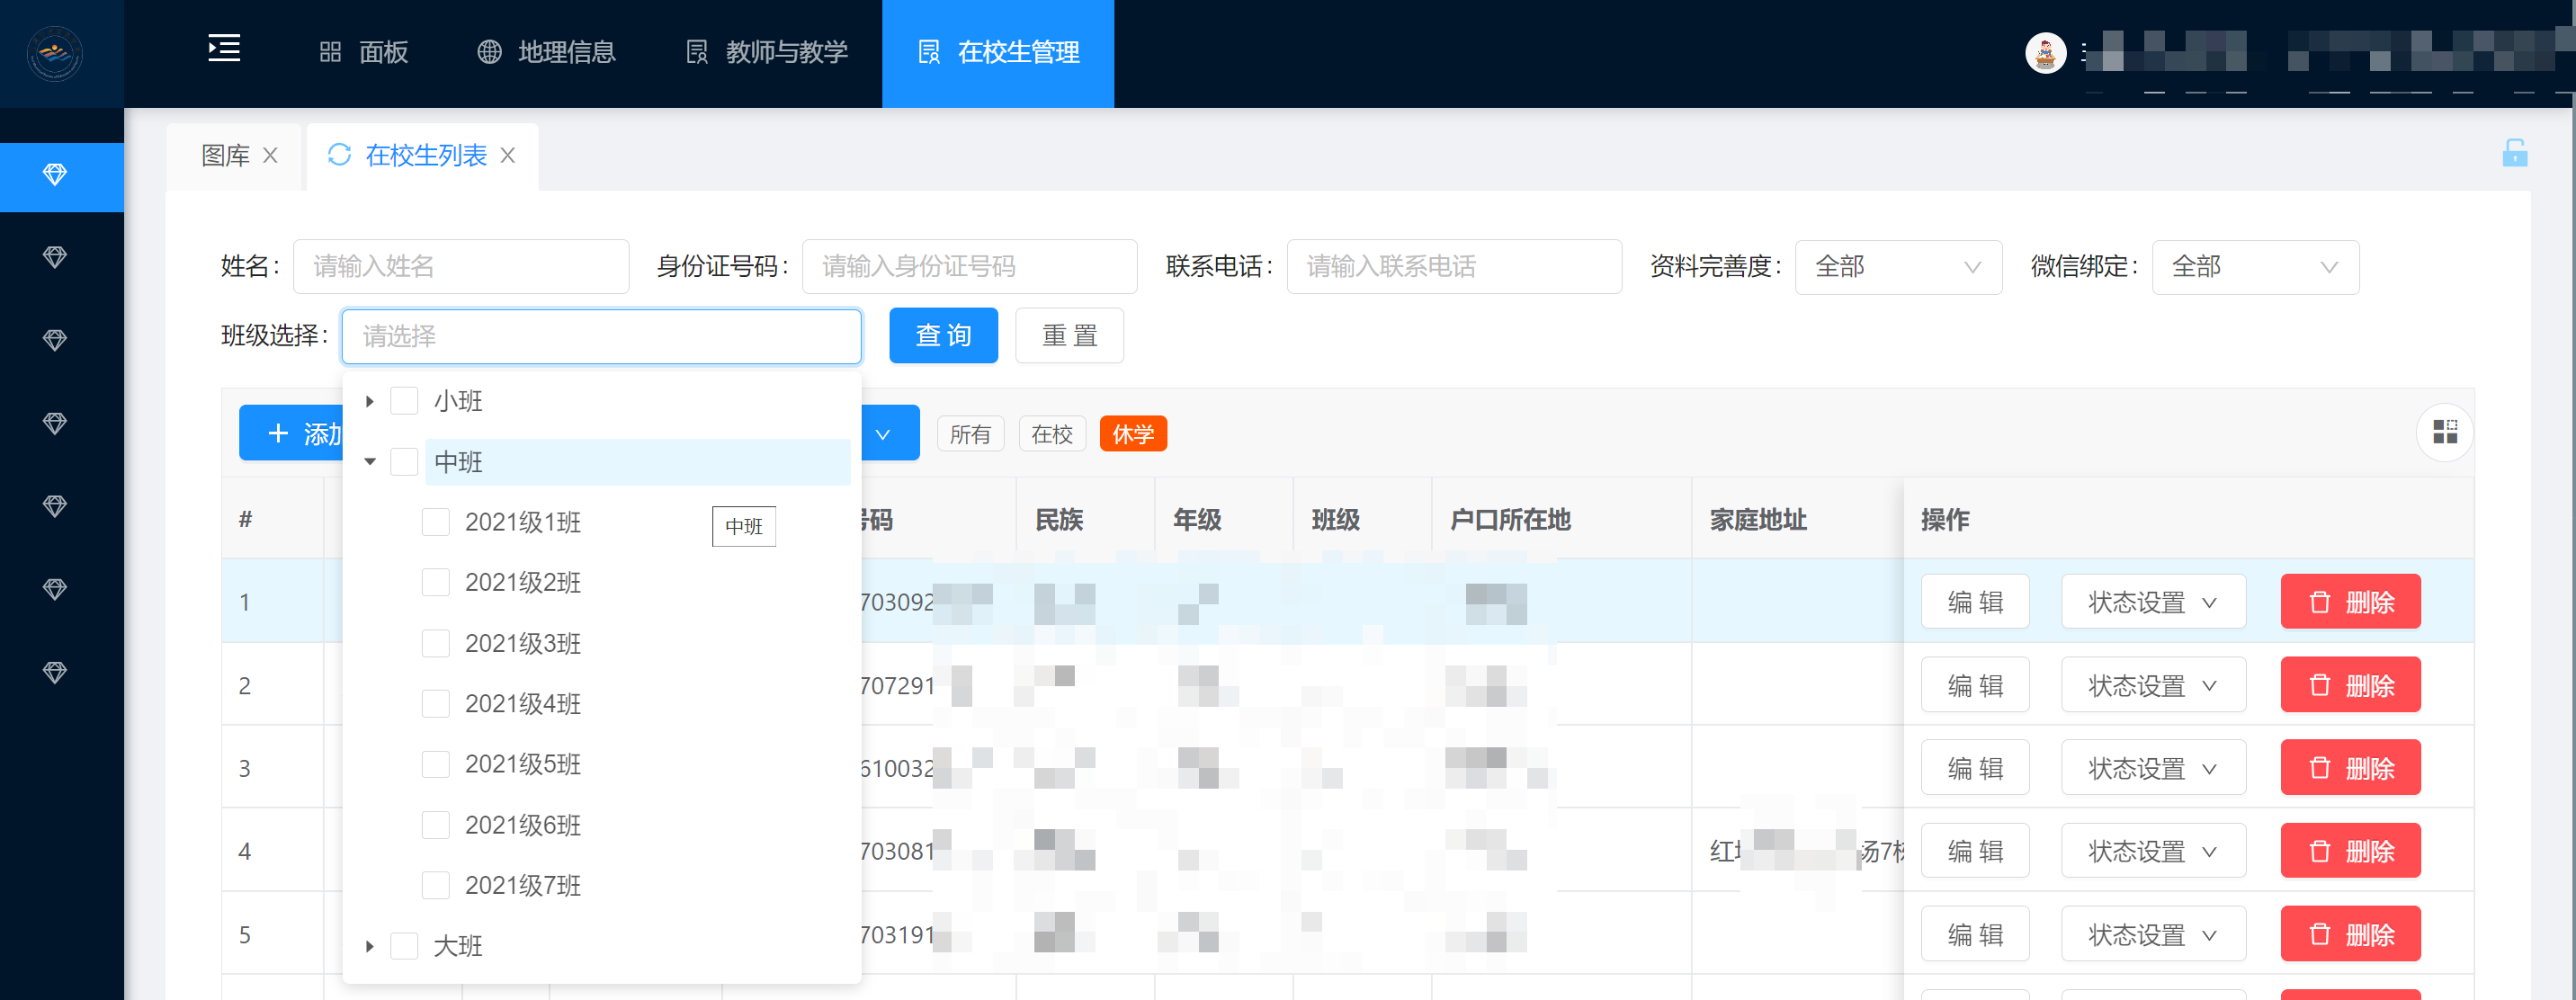The image size is (2576, 1000).
Task: Click the lock icon at top right
Action: (2514, 153)
